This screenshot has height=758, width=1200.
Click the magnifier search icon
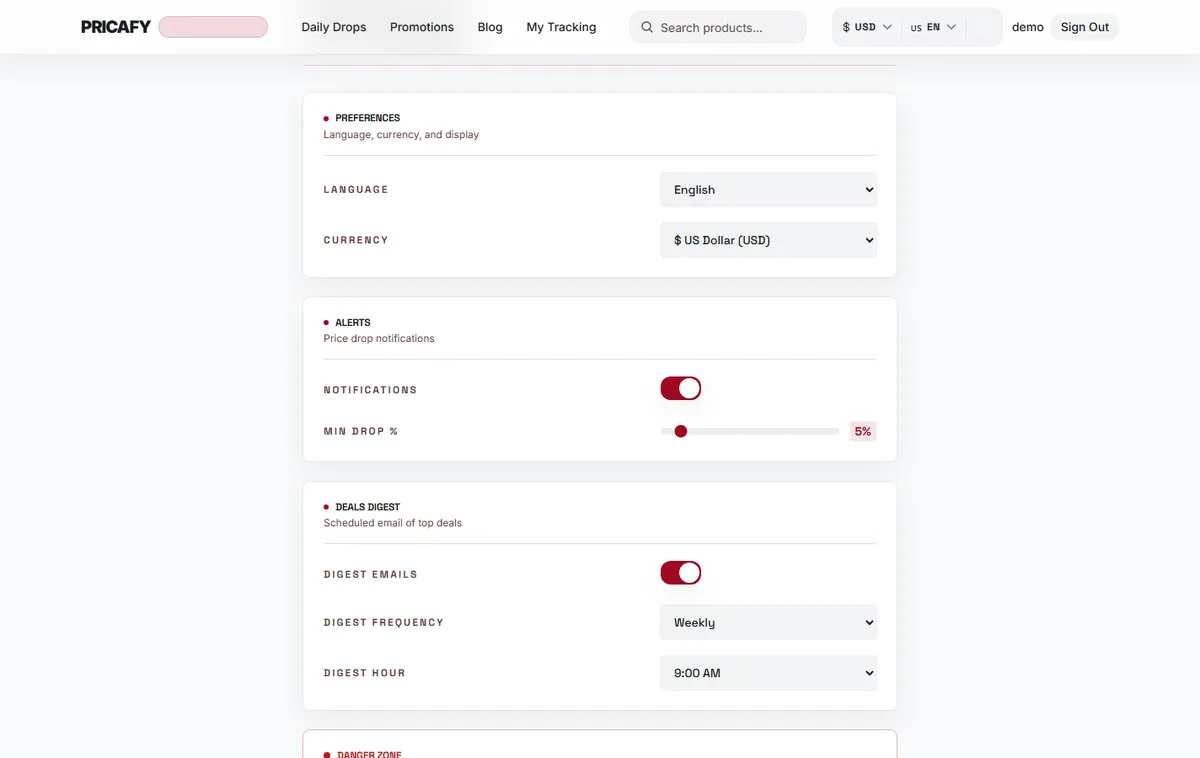pyautogui.click(x=647, y=27)
